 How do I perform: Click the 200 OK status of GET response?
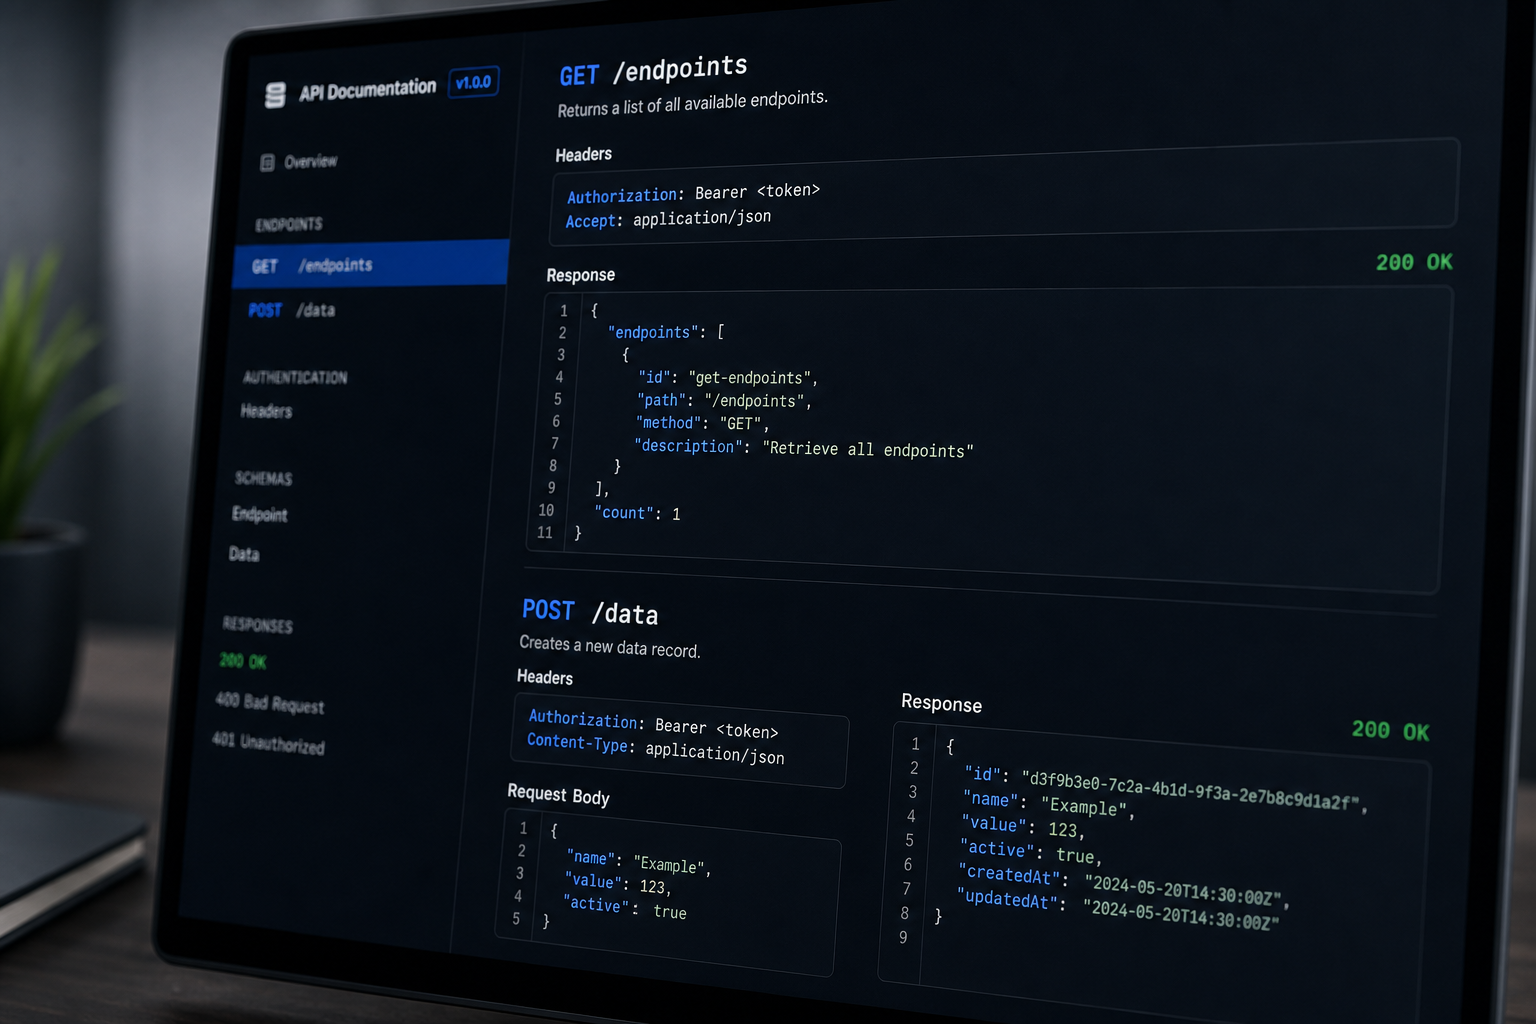1414,262
